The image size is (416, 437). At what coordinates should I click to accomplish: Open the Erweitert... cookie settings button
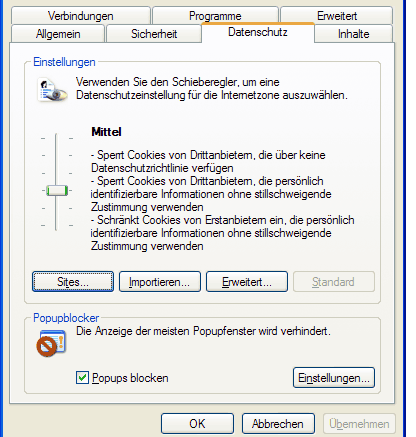[x=247, y=282]
